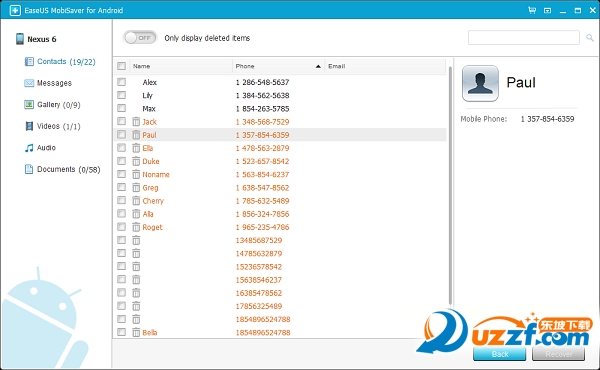Click Paul's contact avatar picture
Screen dimensions: 600x370
tap(480, 83)
